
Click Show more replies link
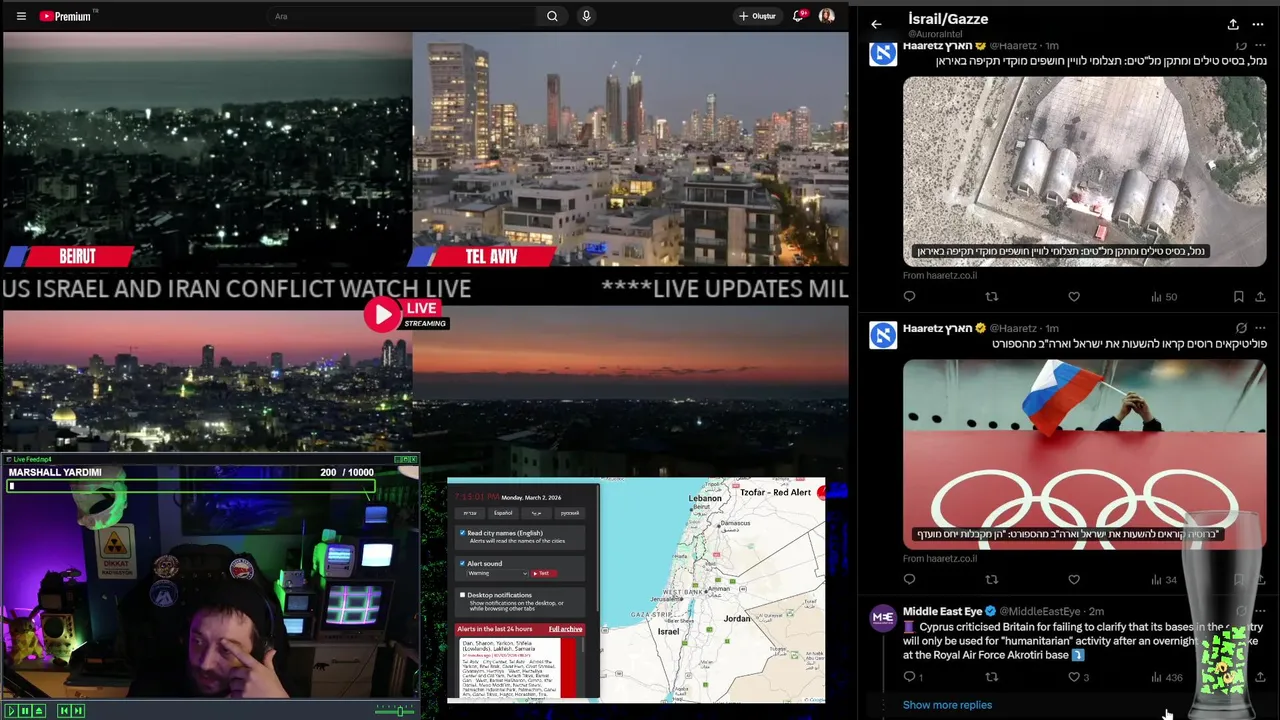pyautogui.click(x=947, y=705)
